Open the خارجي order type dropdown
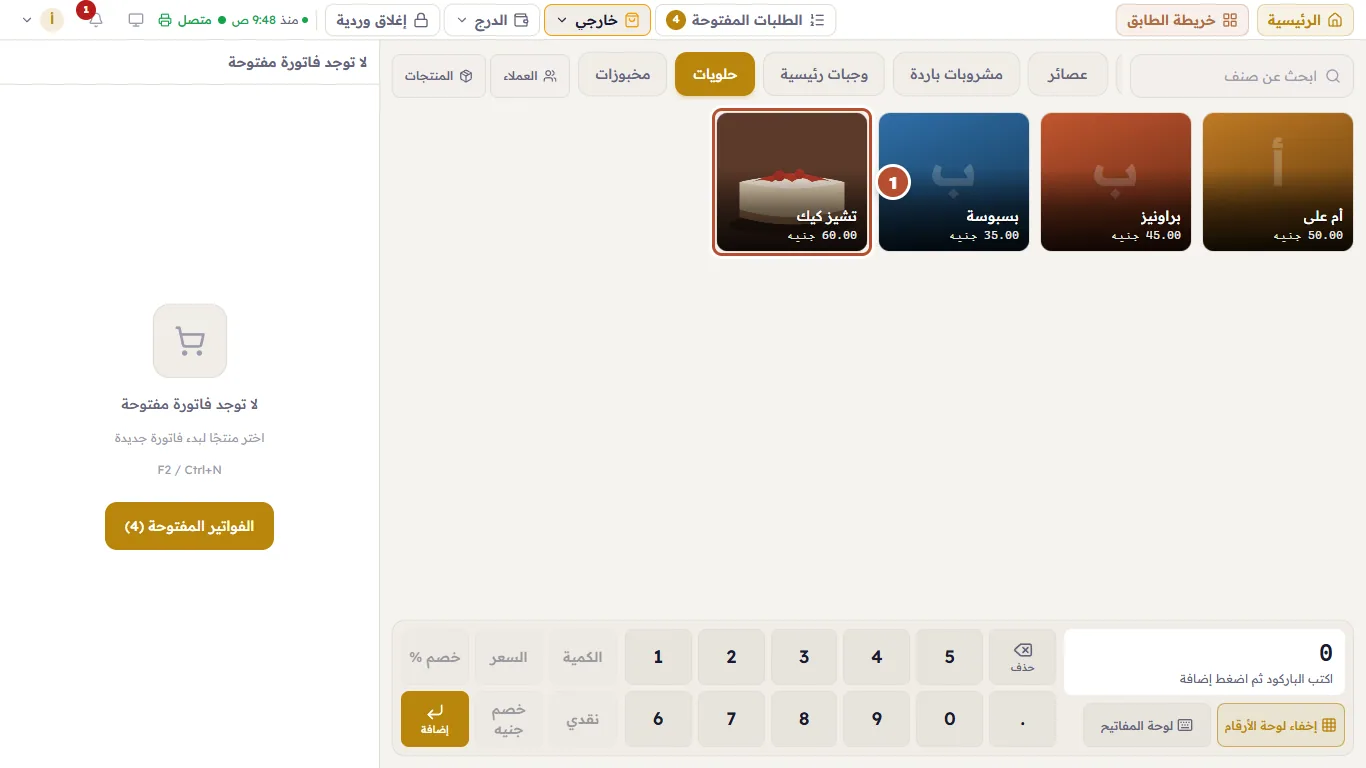1366x768 pixels. tap(598, 20)
